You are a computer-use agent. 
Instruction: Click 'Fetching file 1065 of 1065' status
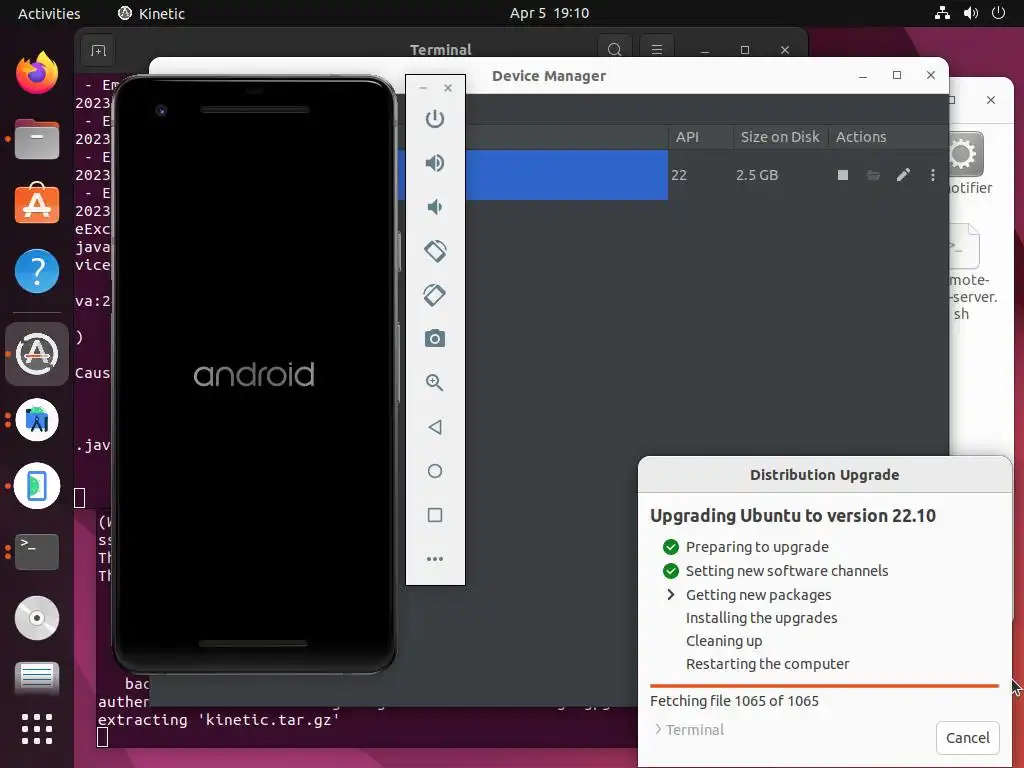[x=734, y=701]
